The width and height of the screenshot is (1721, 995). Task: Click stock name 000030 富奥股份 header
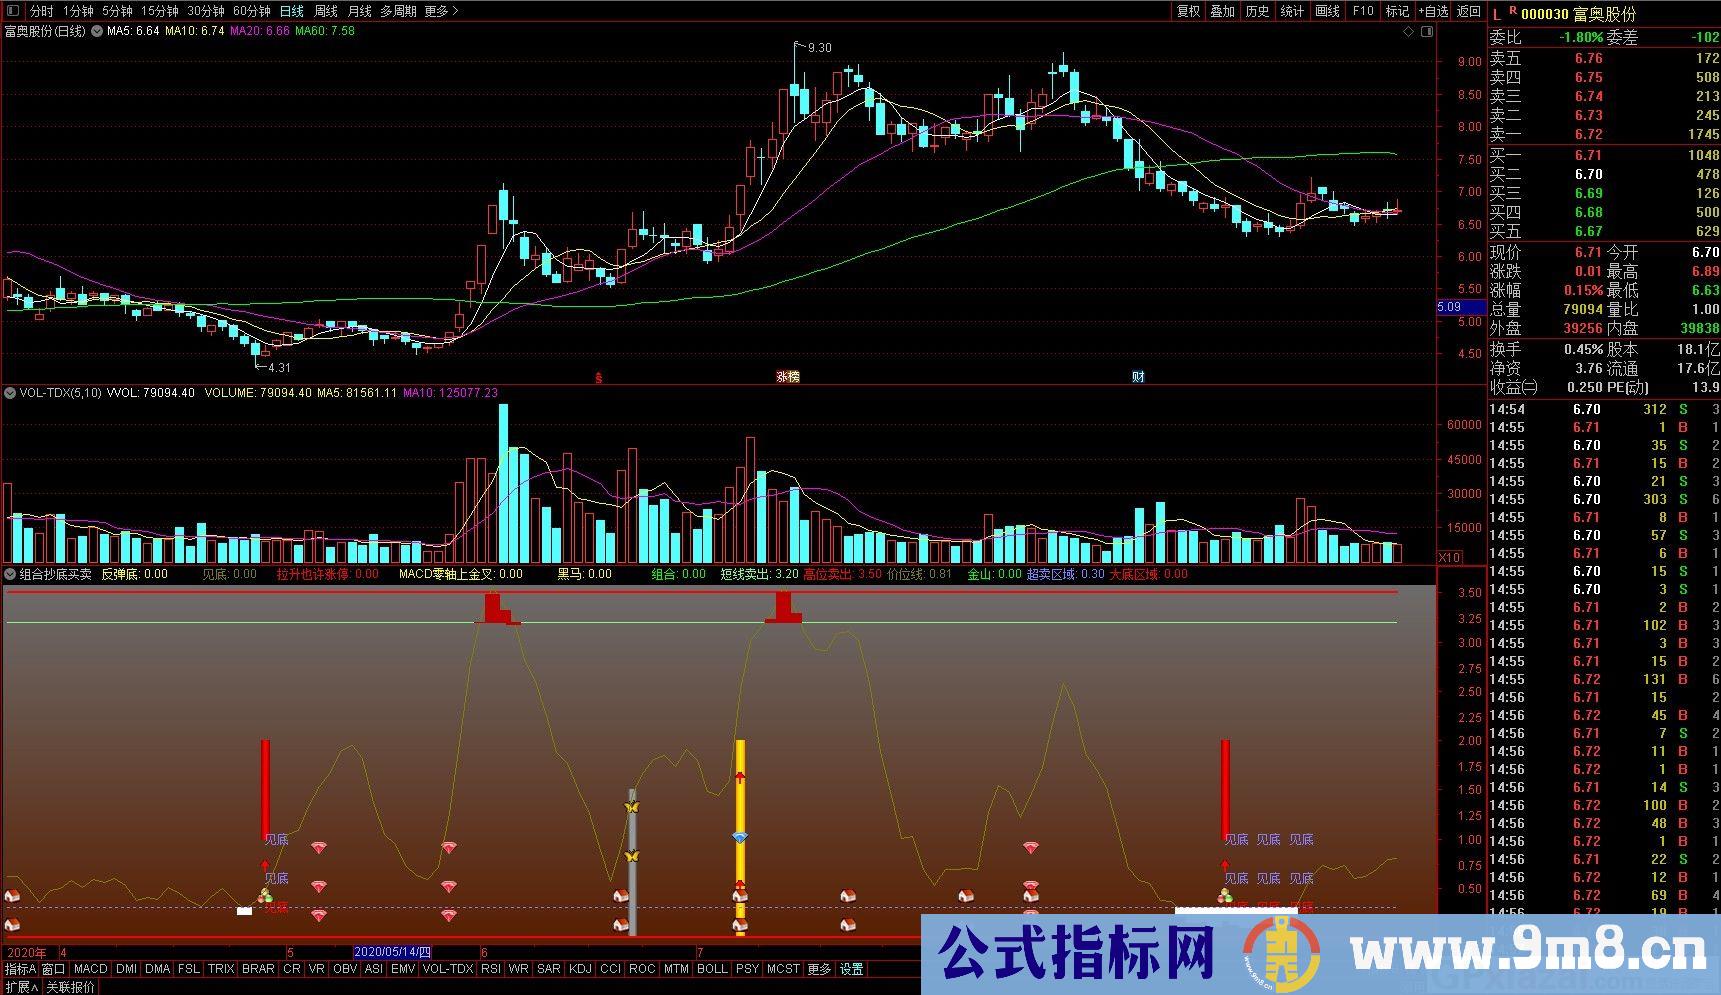pos(1579,14)
